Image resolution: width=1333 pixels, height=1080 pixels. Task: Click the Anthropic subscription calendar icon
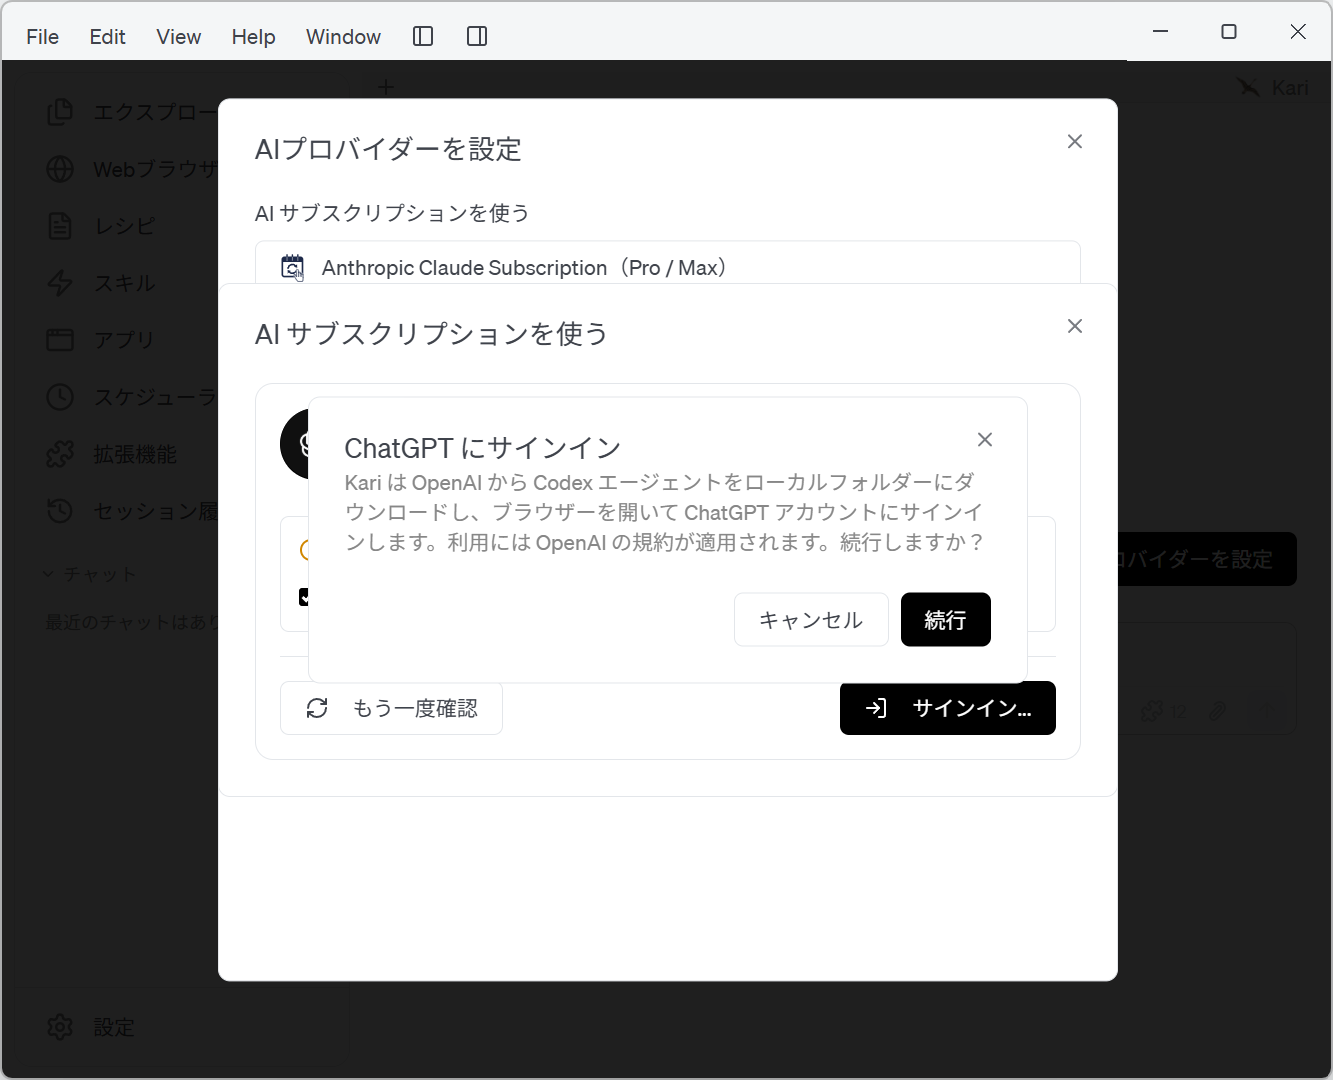click(292, 267)
